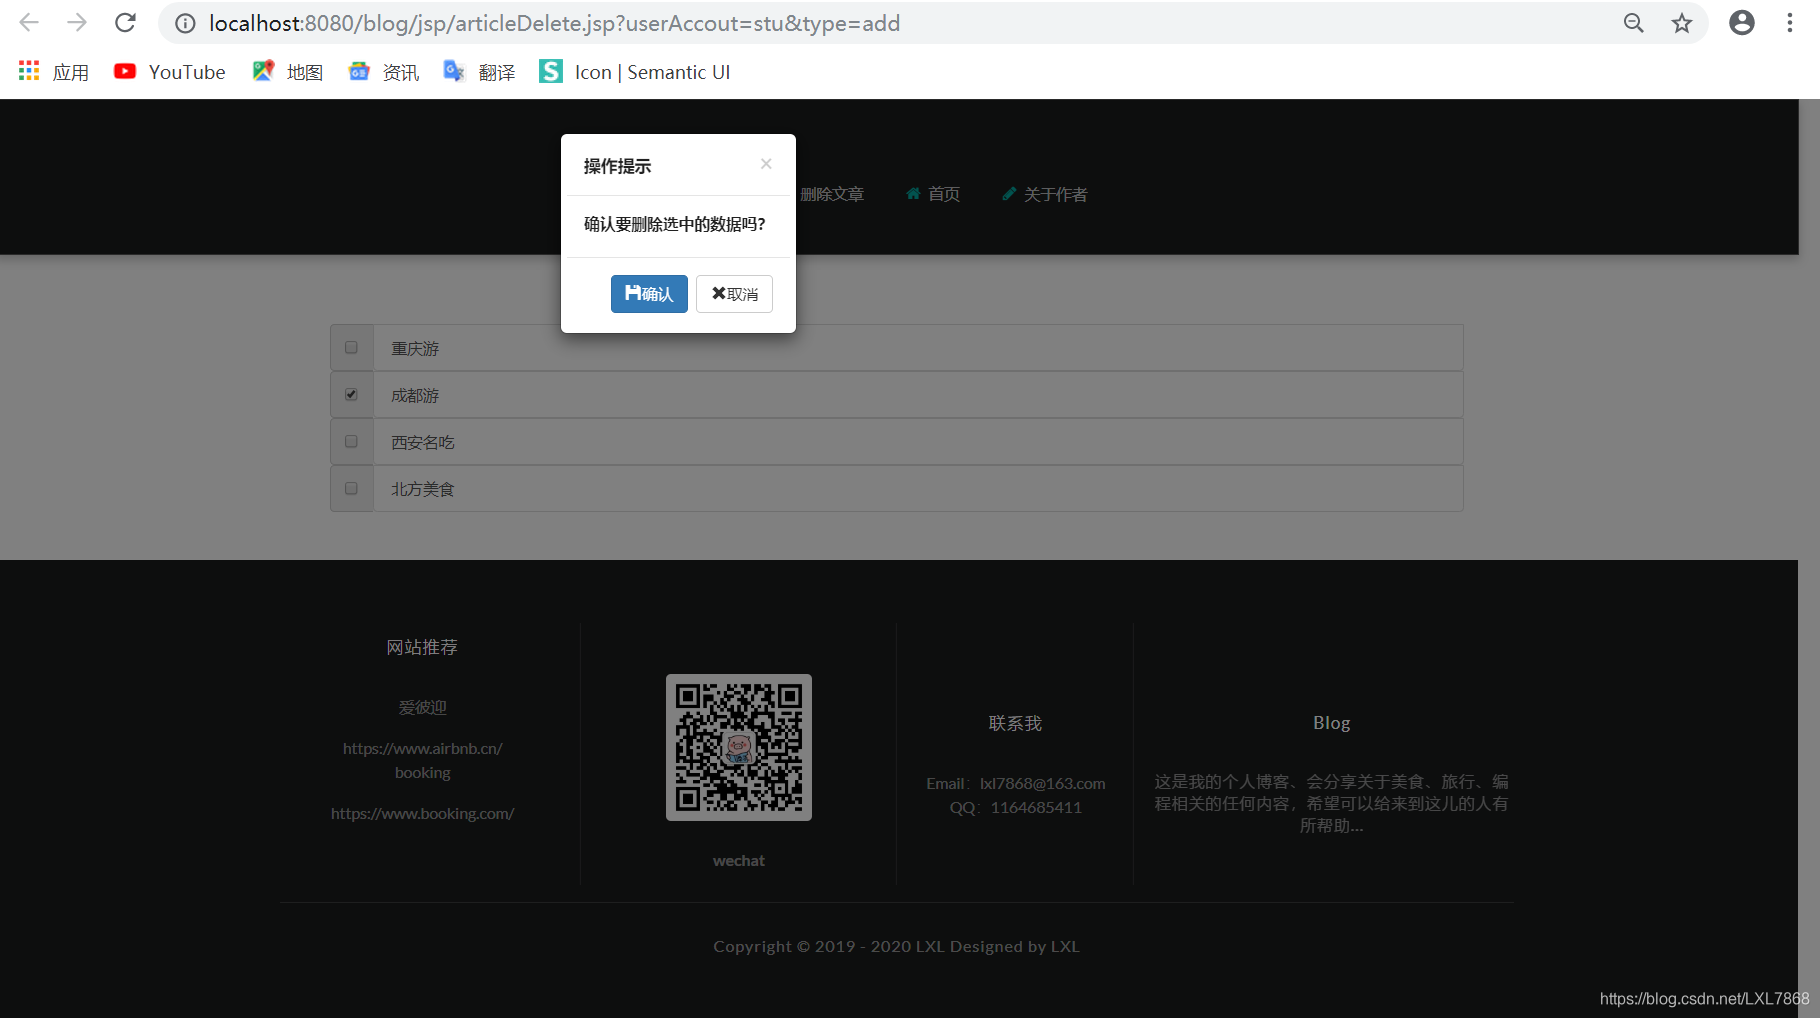Click the pencil icon beside 关于作者
Image resolution: width=1820 pixels, height=1018 pixels.
(1009, 194)
